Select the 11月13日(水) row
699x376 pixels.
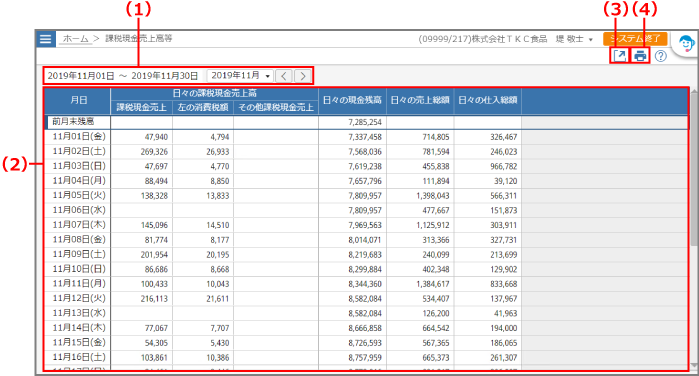366,314
